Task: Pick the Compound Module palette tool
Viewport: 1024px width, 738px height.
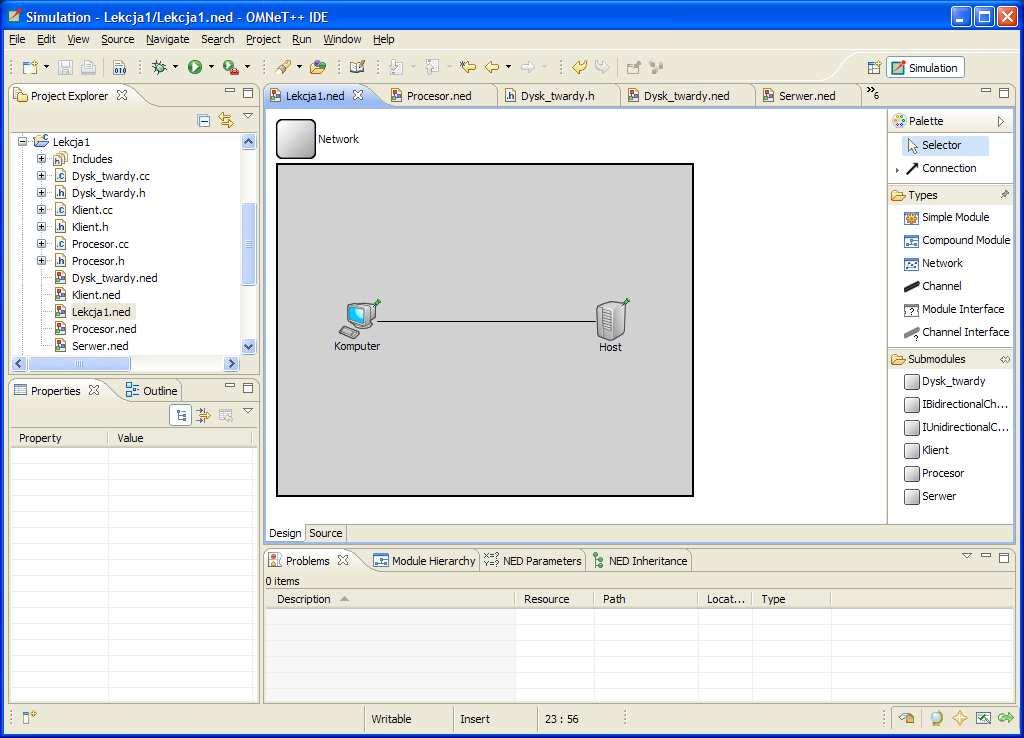Action: [x=957, y=240]
